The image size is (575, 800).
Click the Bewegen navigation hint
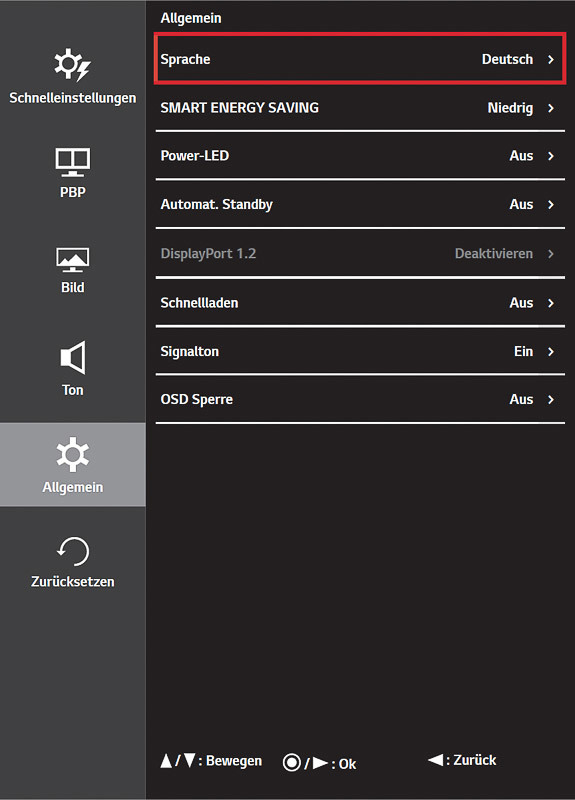tap(234, 761)
